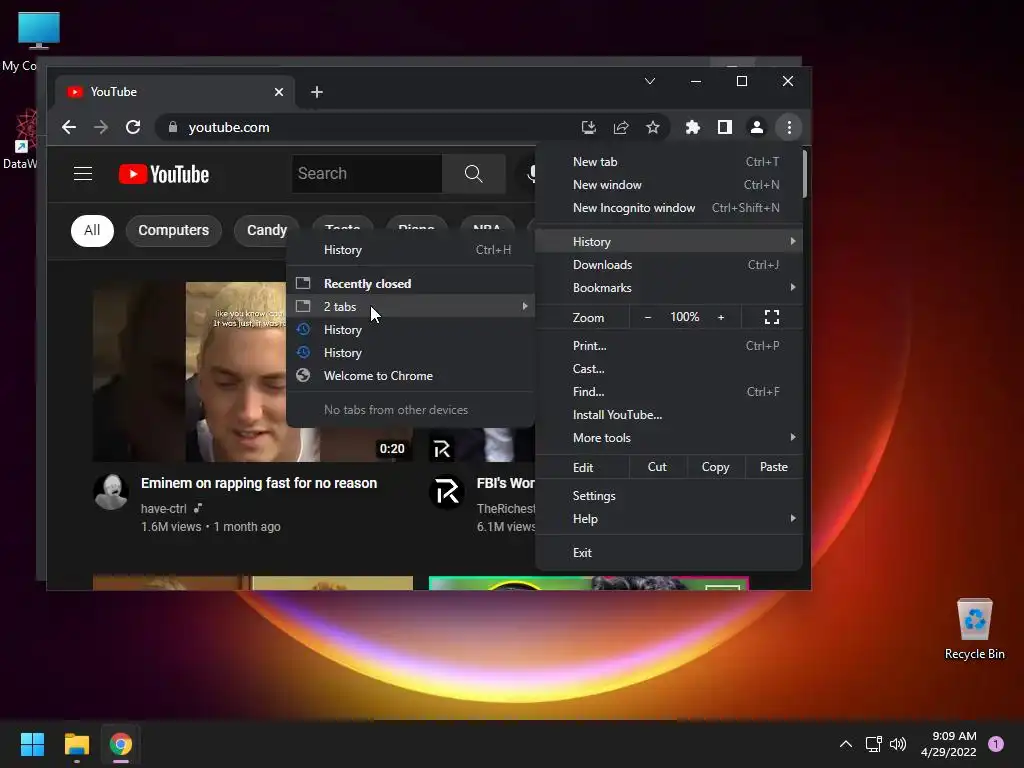Toggle the Chrome side panel icon

pos(725,127)
